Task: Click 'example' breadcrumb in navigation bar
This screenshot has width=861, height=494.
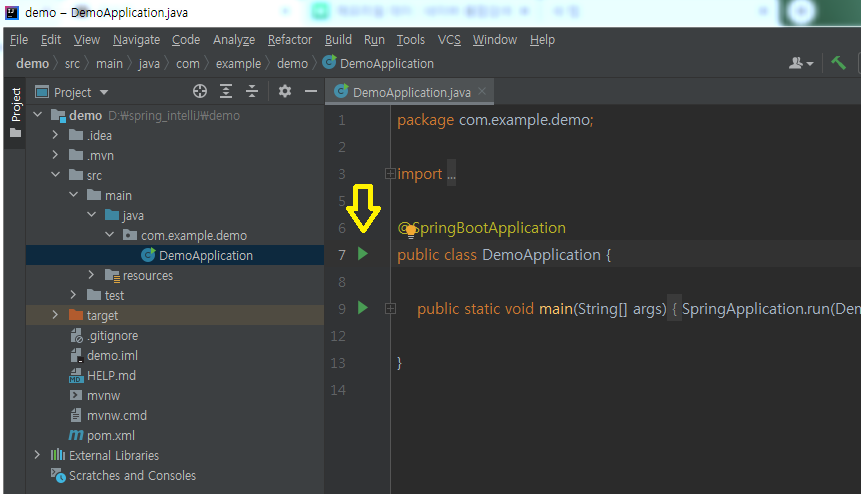Action: [238, 64]
